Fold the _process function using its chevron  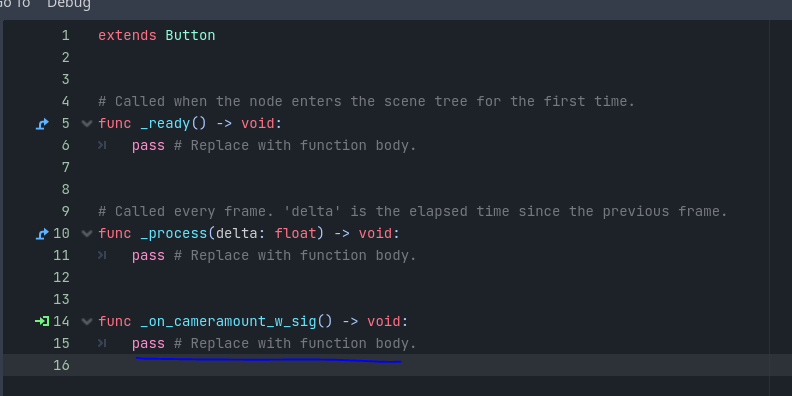tap(87, 233)
